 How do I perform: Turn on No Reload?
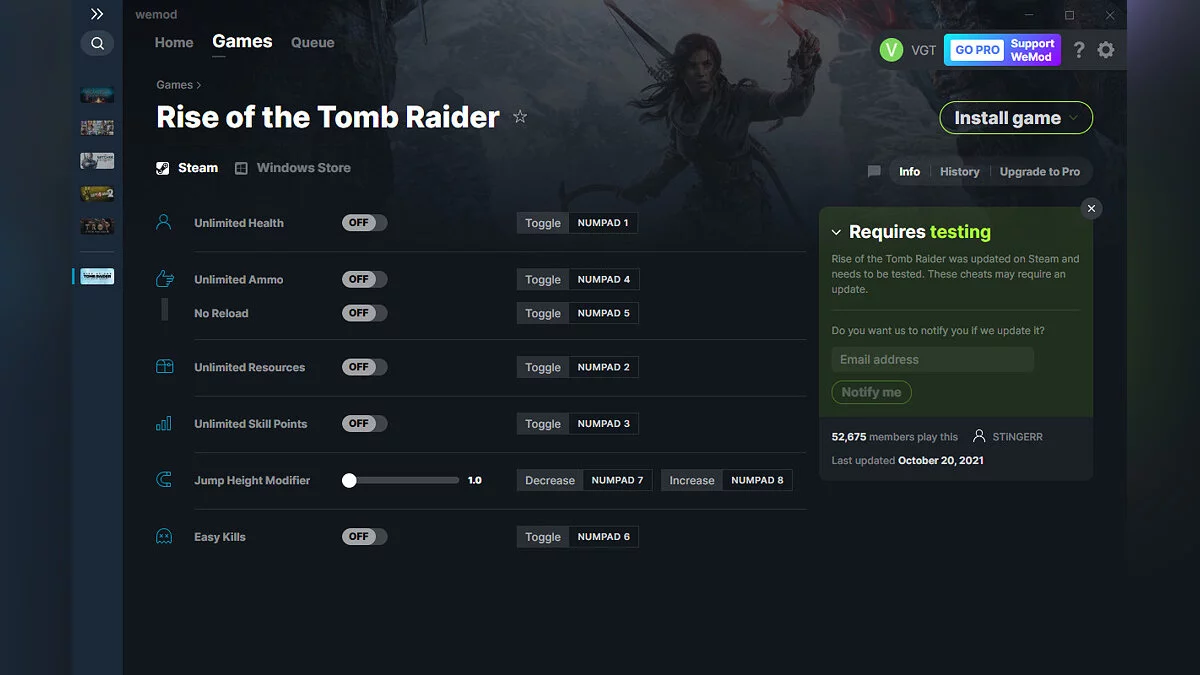[x=363, y=312]
